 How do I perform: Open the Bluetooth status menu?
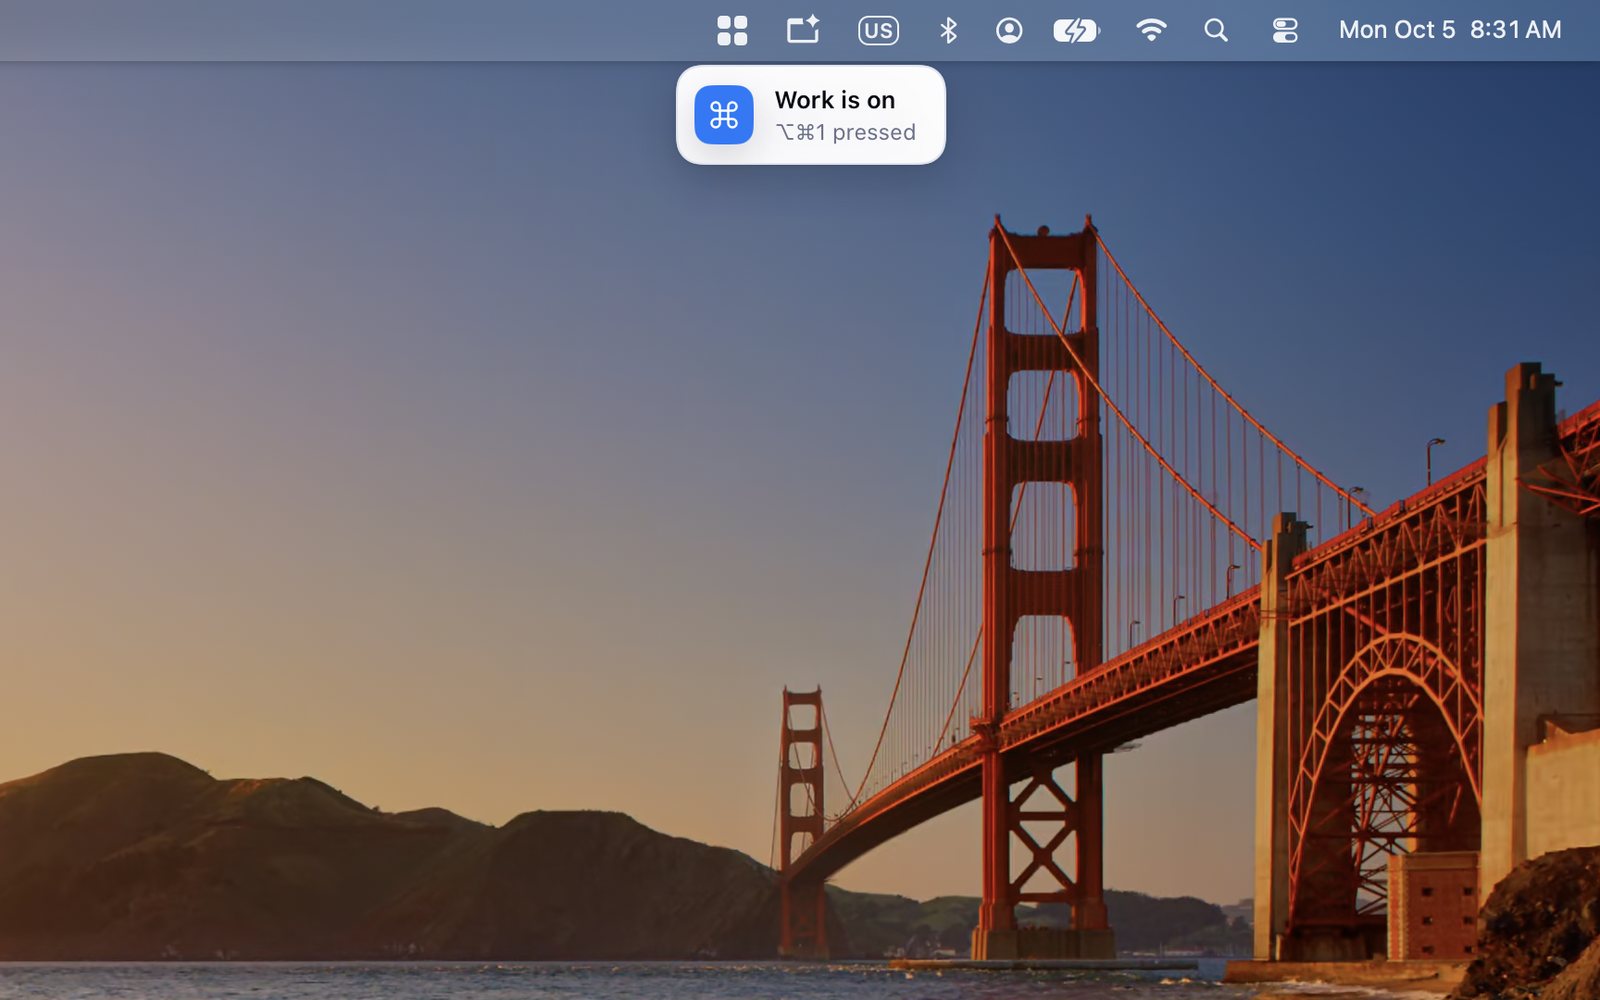[x=948, y=30]
